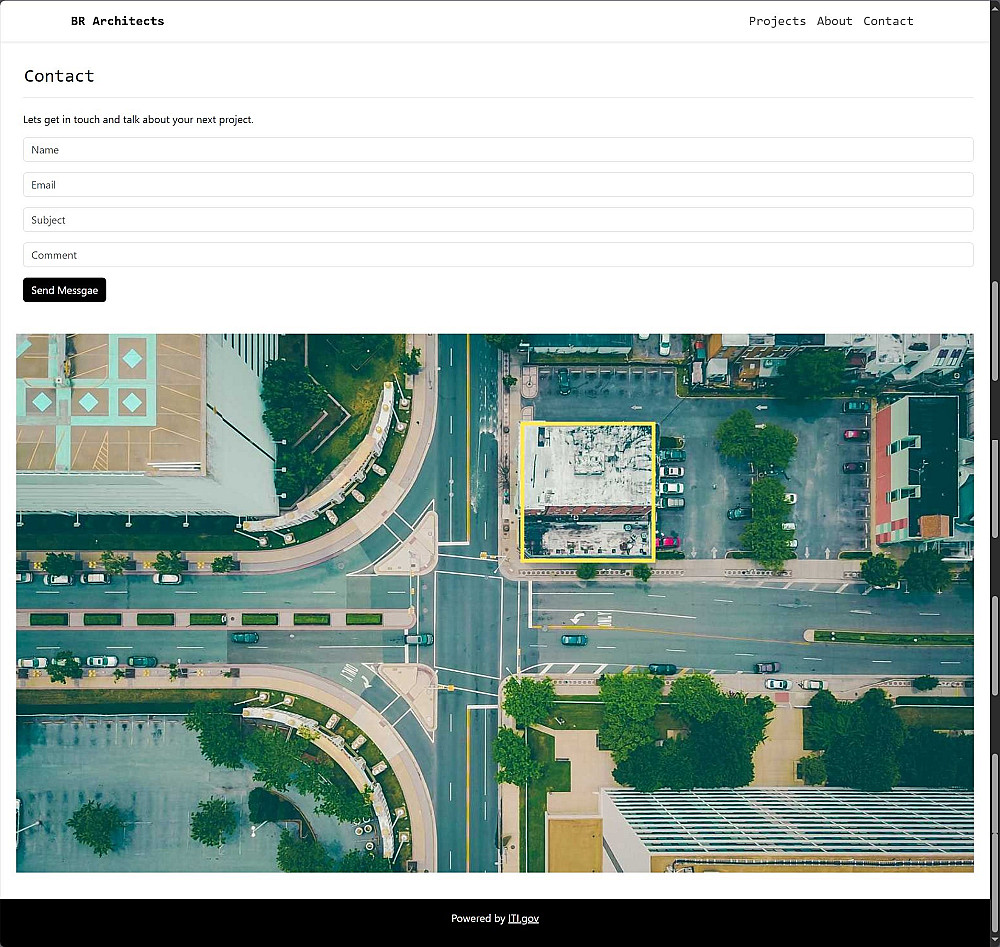Focus the Name input field
The height and width of the screenshot is (947, 1000).
click(x=498, y=150)
